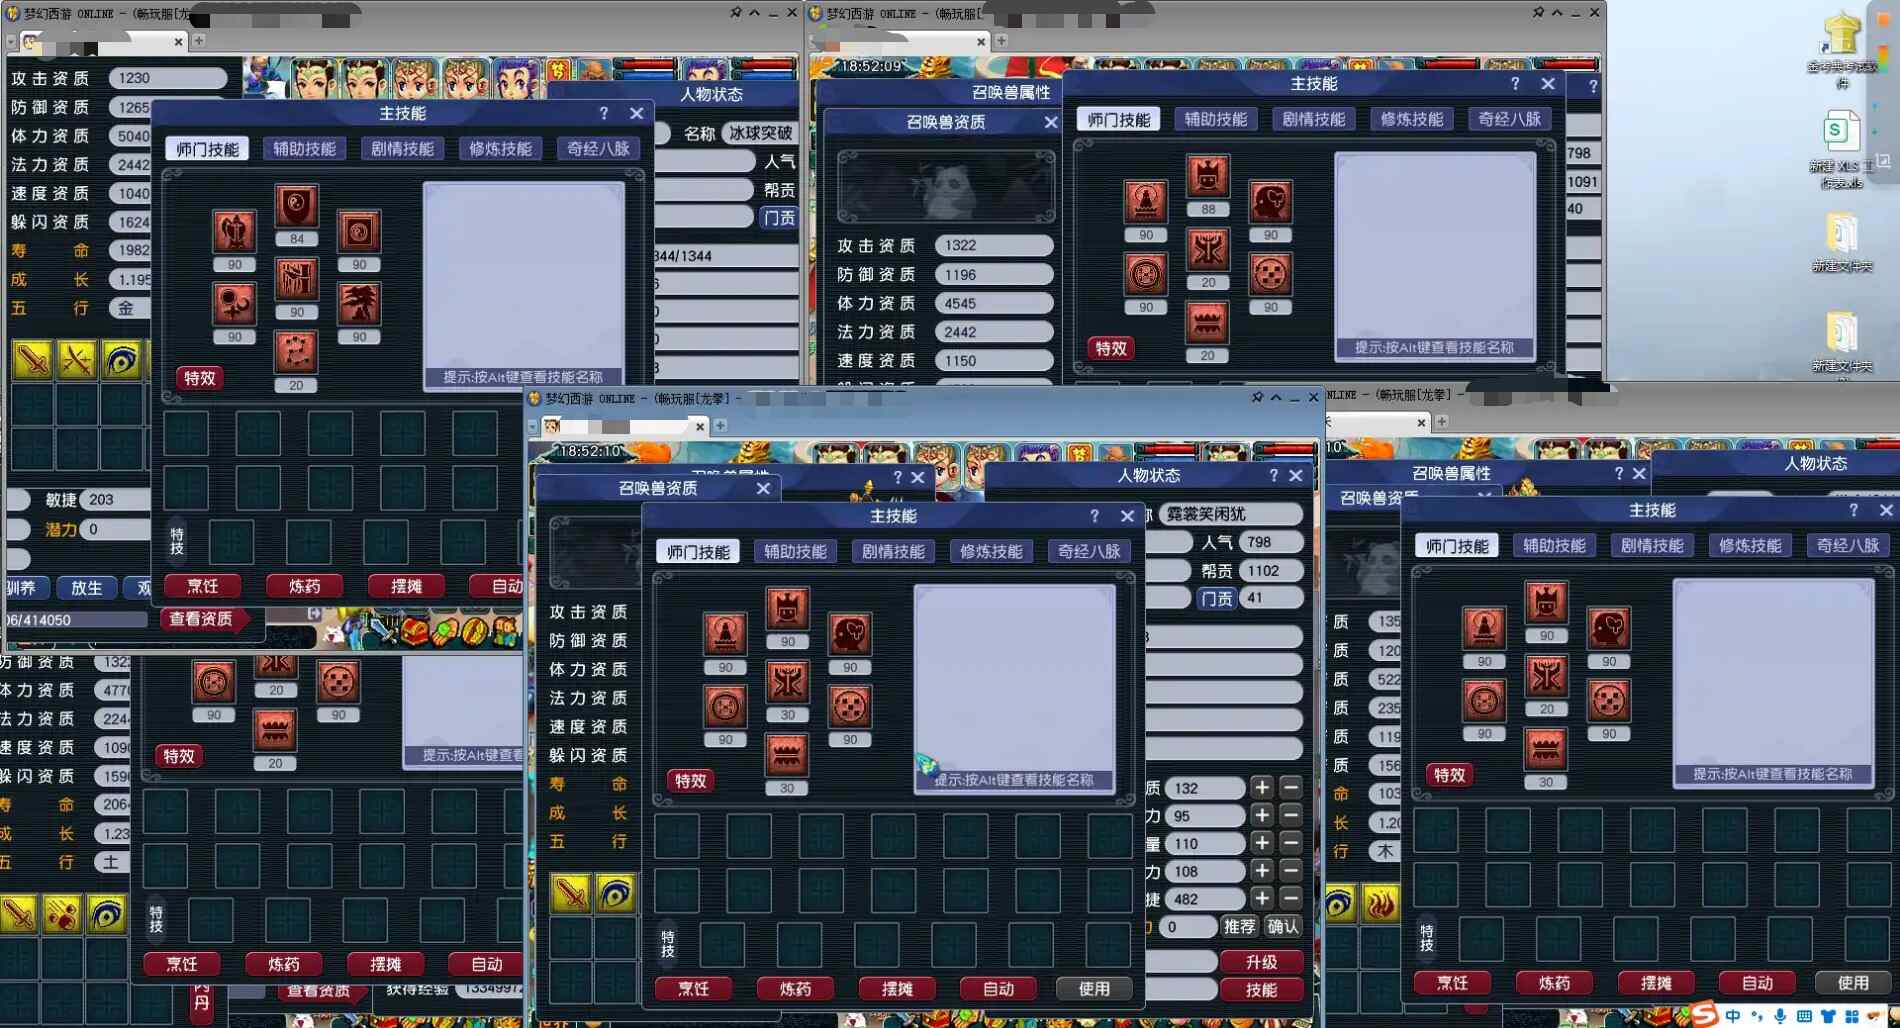Screen dimensions: 1900x1028
Task: Click the character name field 霓裳笑闲犹
Action: click(x=1231, y=514)
